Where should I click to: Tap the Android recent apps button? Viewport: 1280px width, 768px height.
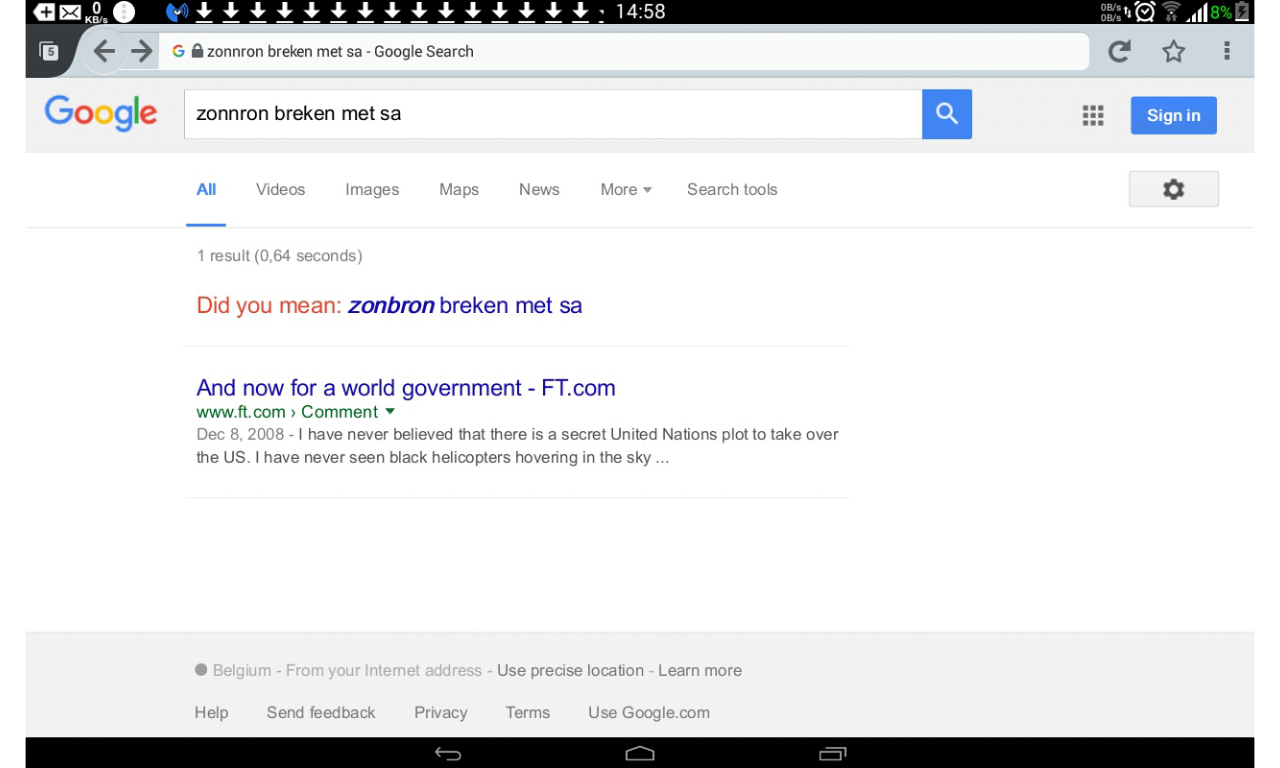click(x=832, y=753)
